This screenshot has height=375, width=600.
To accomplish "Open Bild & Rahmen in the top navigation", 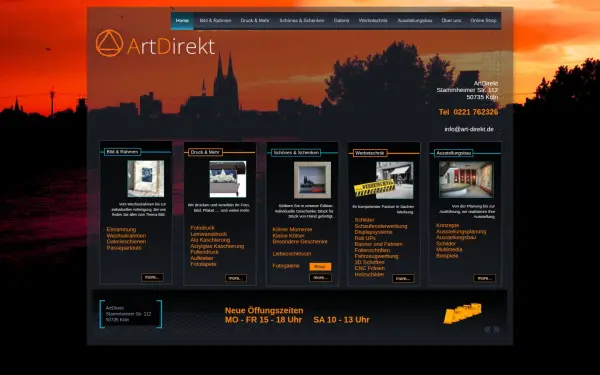I will click(x=215, y=21).
